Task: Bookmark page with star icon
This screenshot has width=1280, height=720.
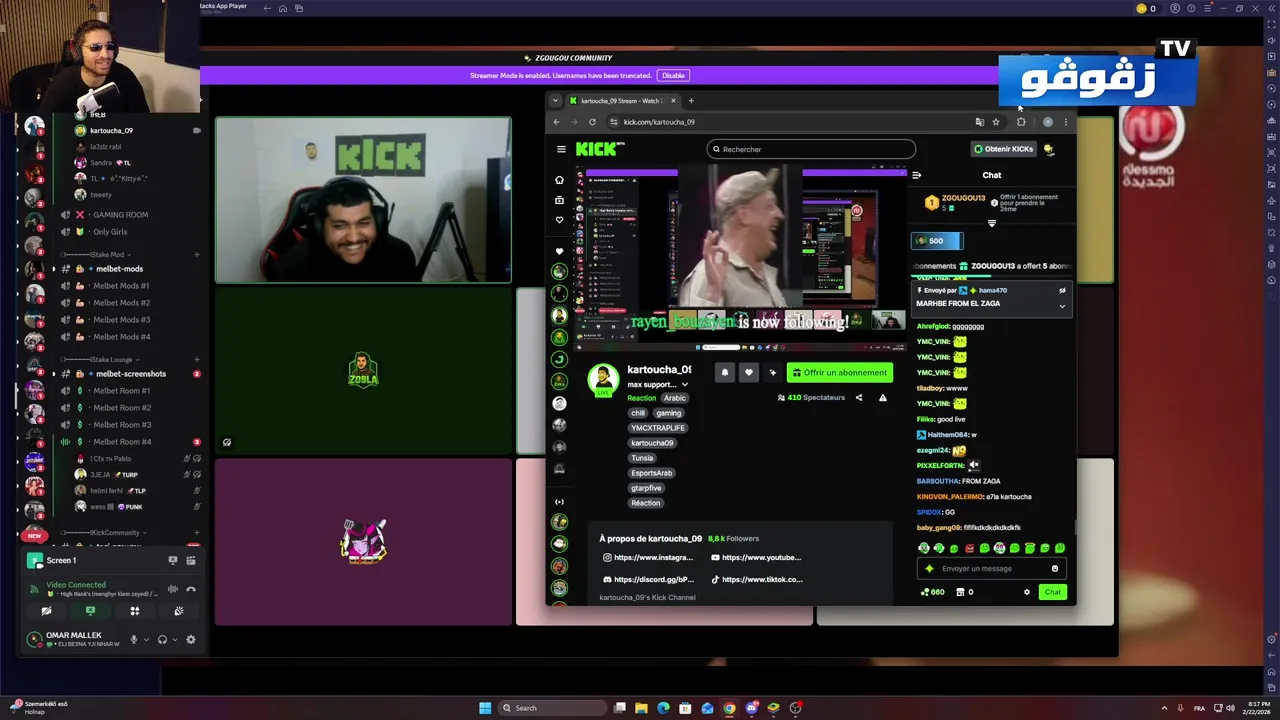Action: click(x=996, y=122)
